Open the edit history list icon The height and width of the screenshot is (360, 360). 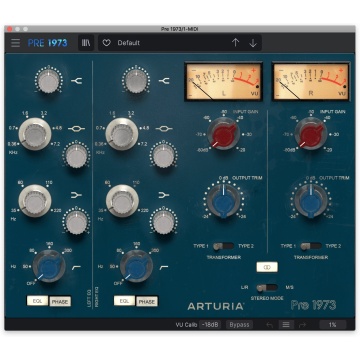pos(286,325)
